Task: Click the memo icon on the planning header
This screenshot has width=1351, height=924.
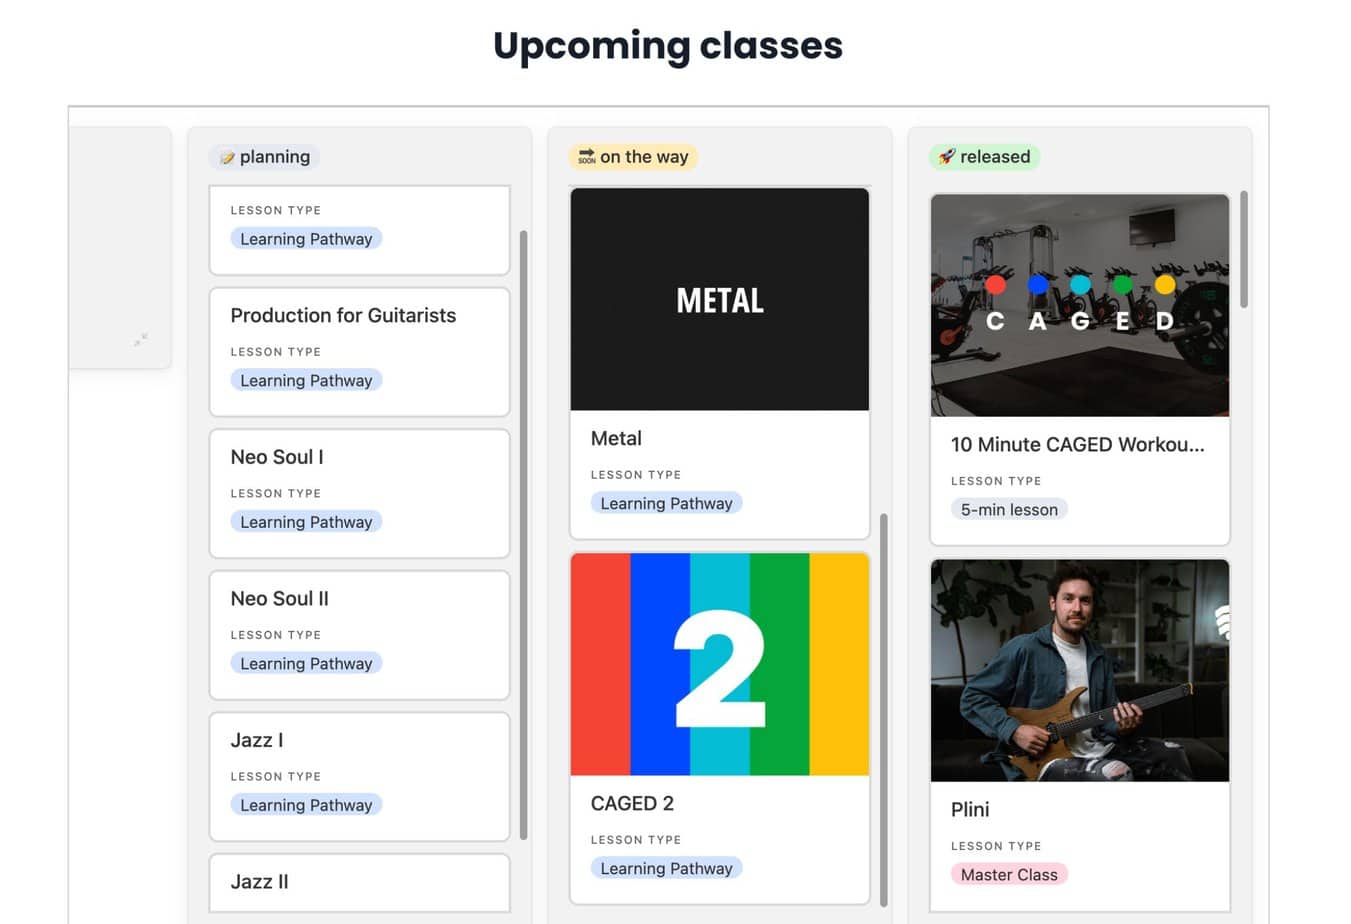Action: tap(228, 156)
